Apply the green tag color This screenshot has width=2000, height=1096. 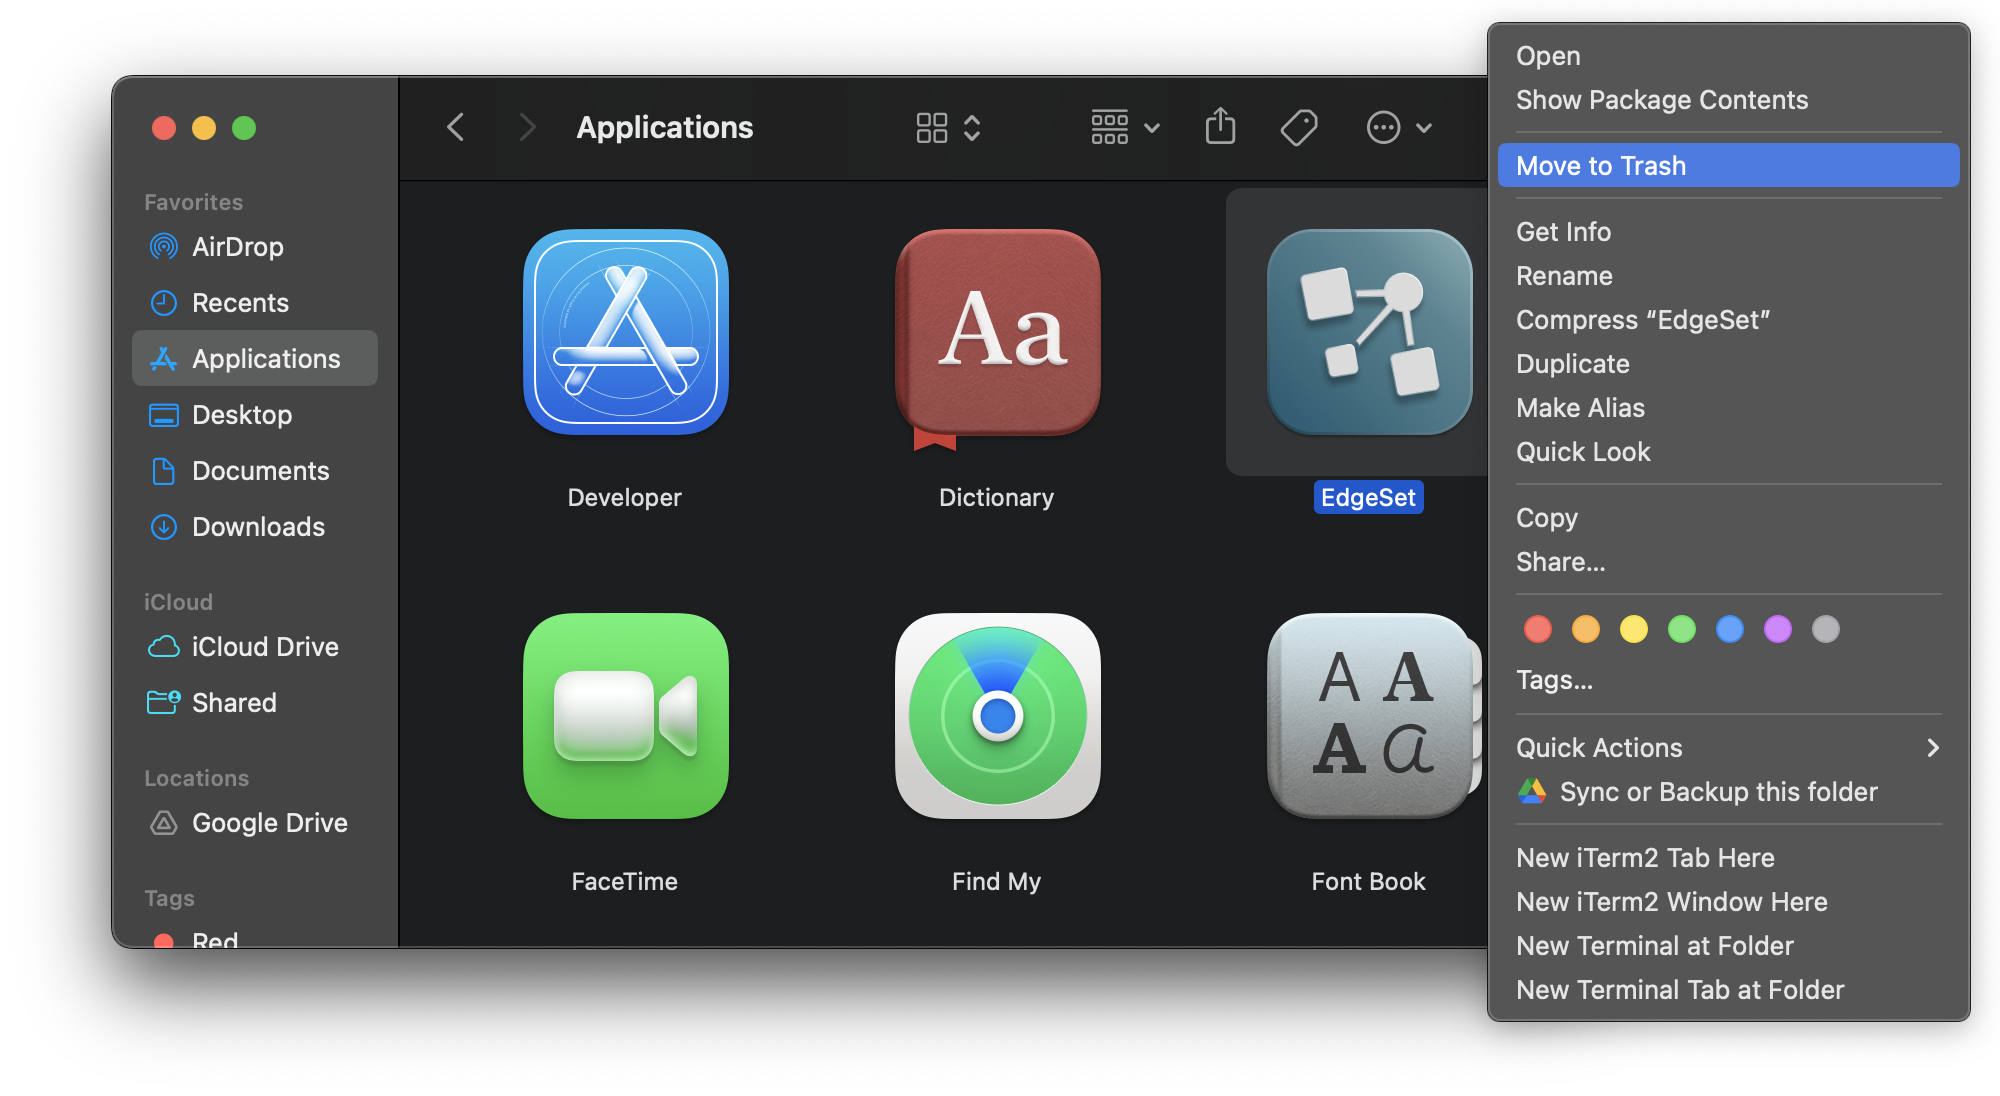1682,629
